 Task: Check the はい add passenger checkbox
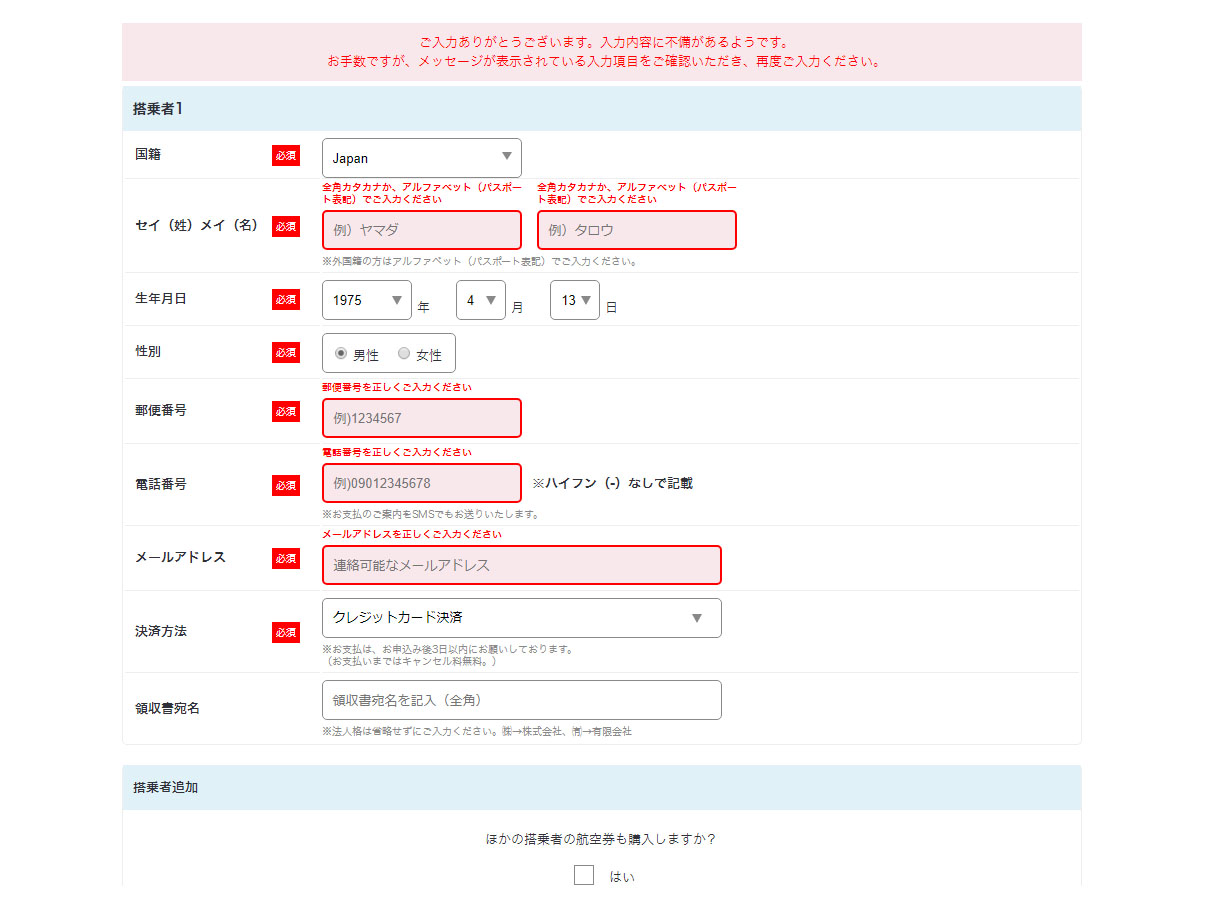tap(584, 876)
